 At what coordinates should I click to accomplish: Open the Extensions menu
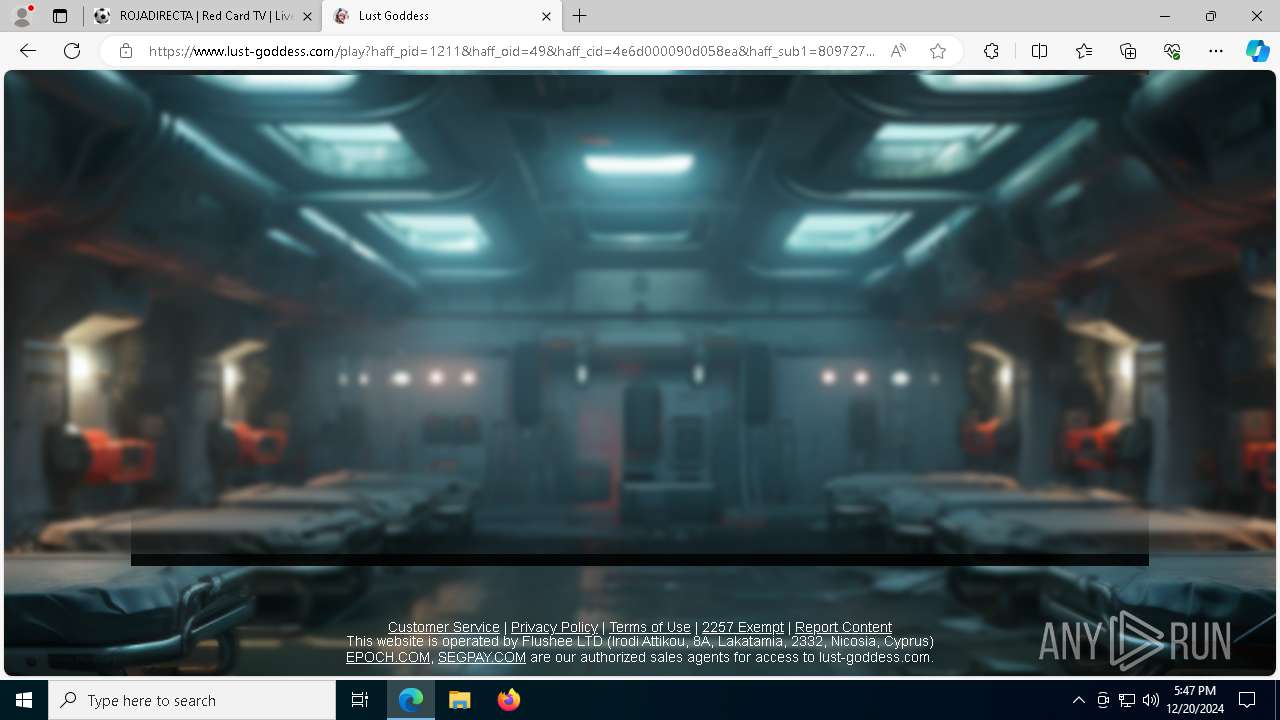click(x=991, y=51)
